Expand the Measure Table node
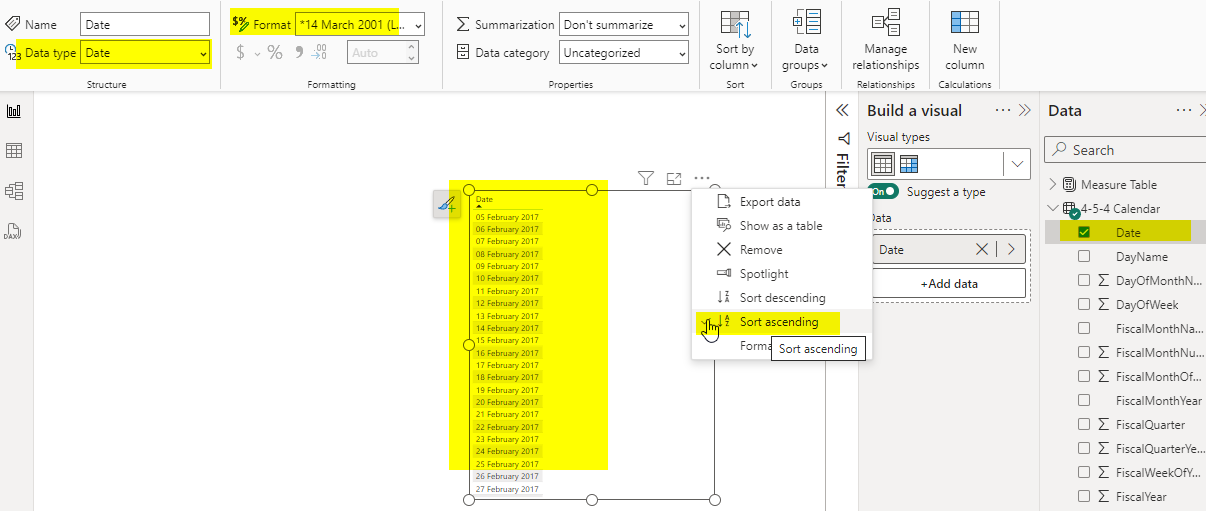This screenshot has width=1206, height=511. (x=1053, y=184)
